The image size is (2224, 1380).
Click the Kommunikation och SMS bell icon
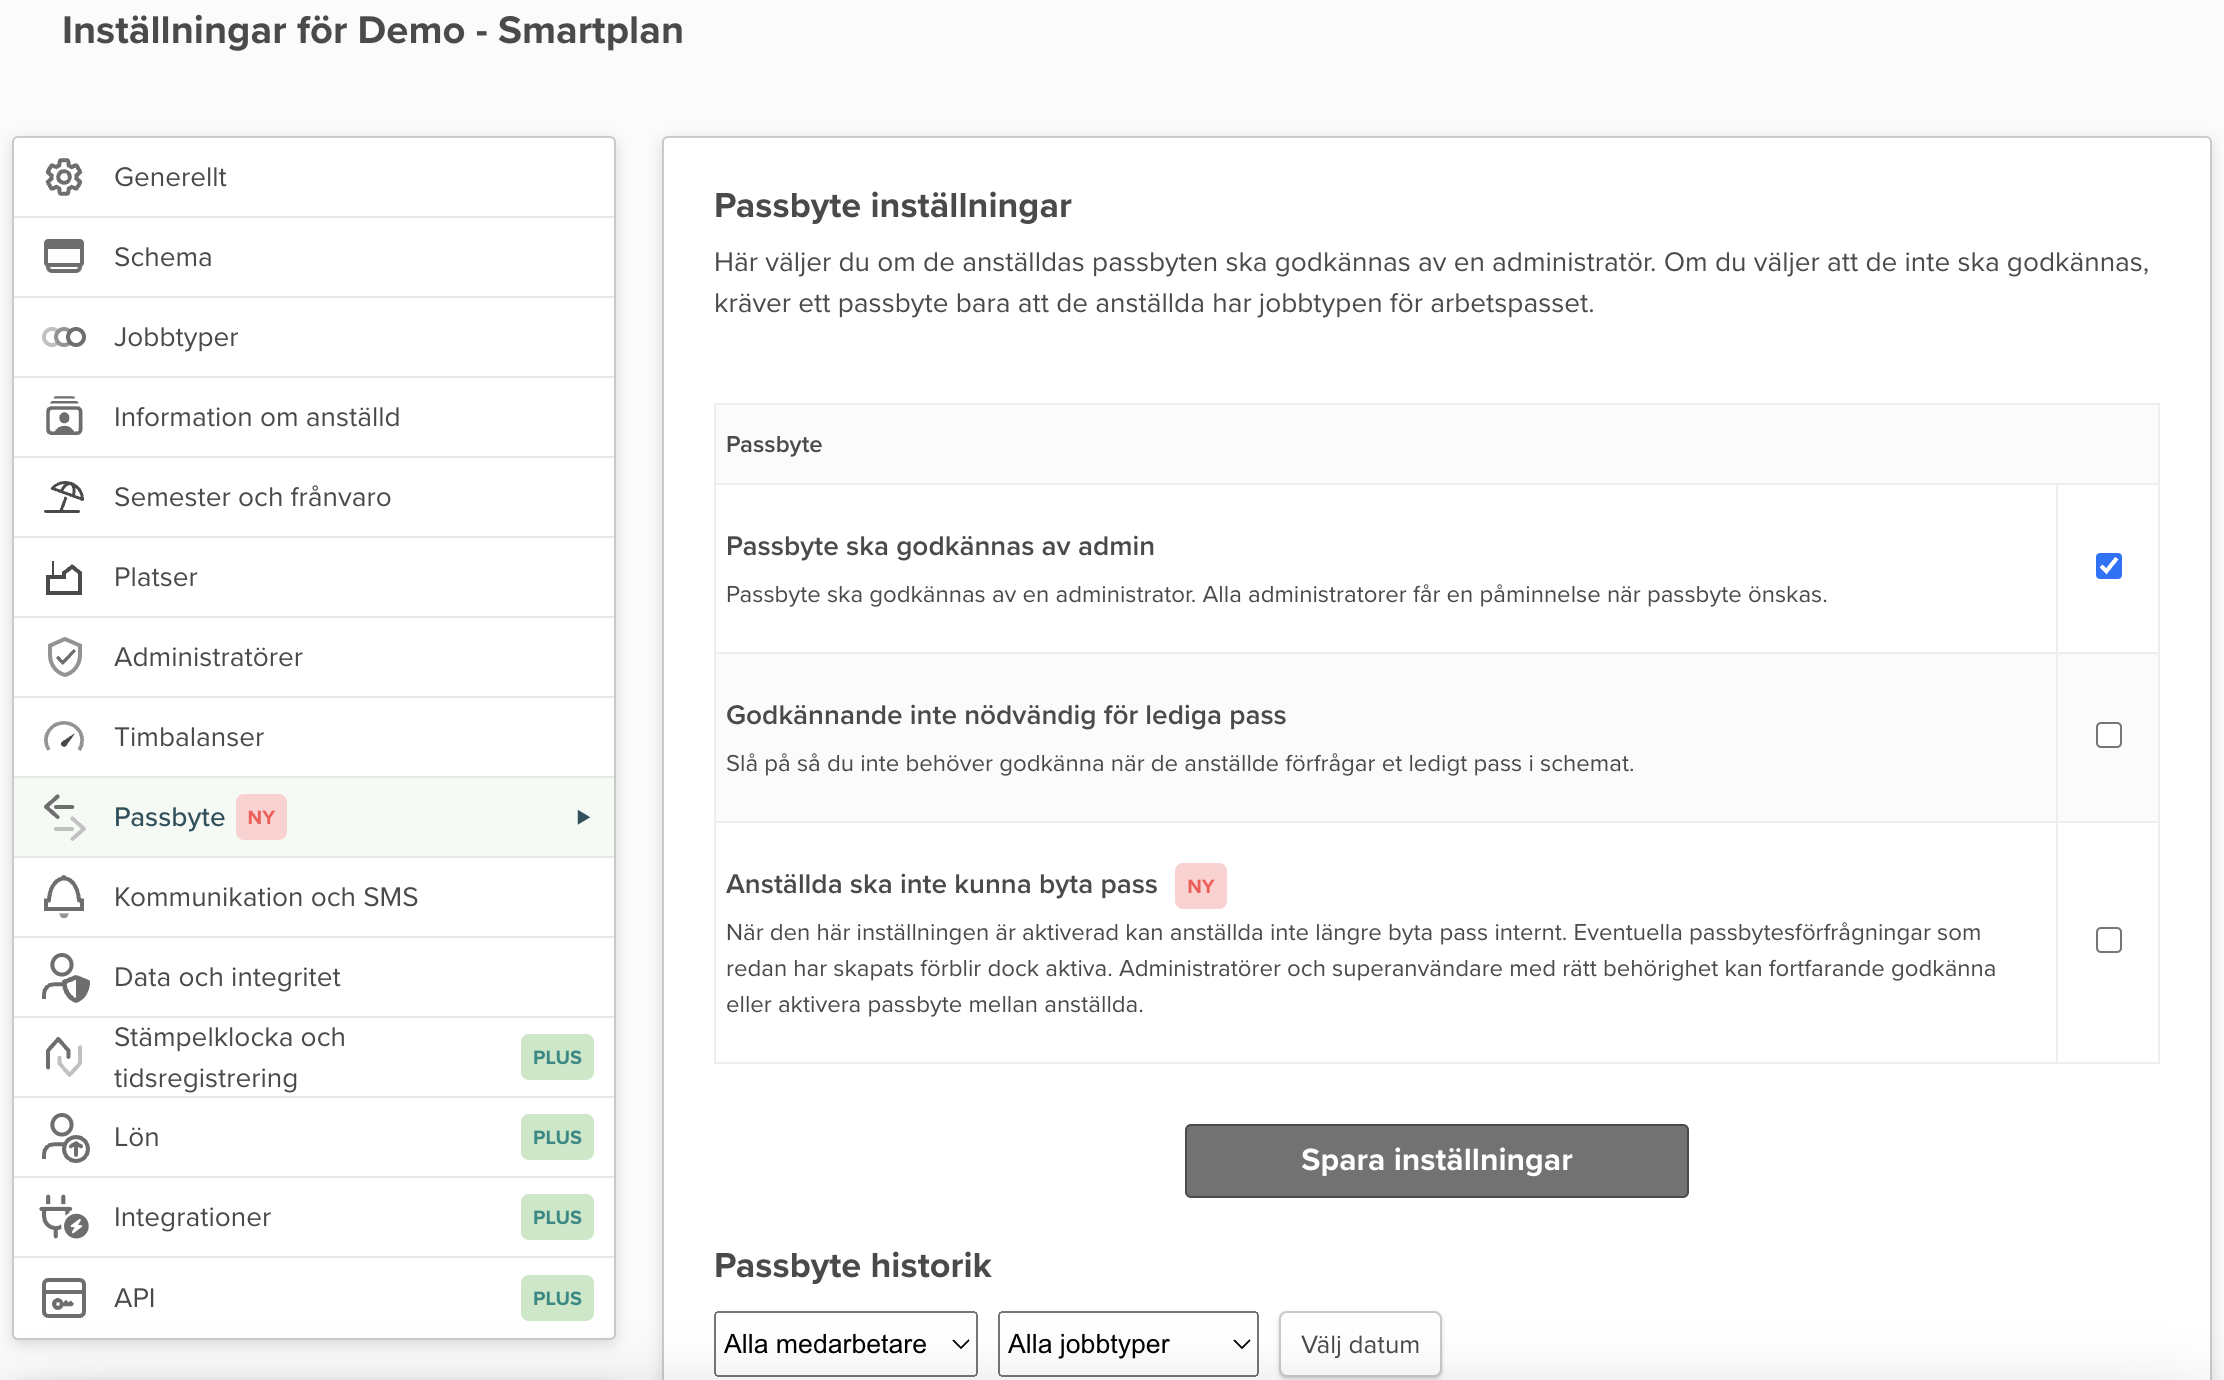64,896
